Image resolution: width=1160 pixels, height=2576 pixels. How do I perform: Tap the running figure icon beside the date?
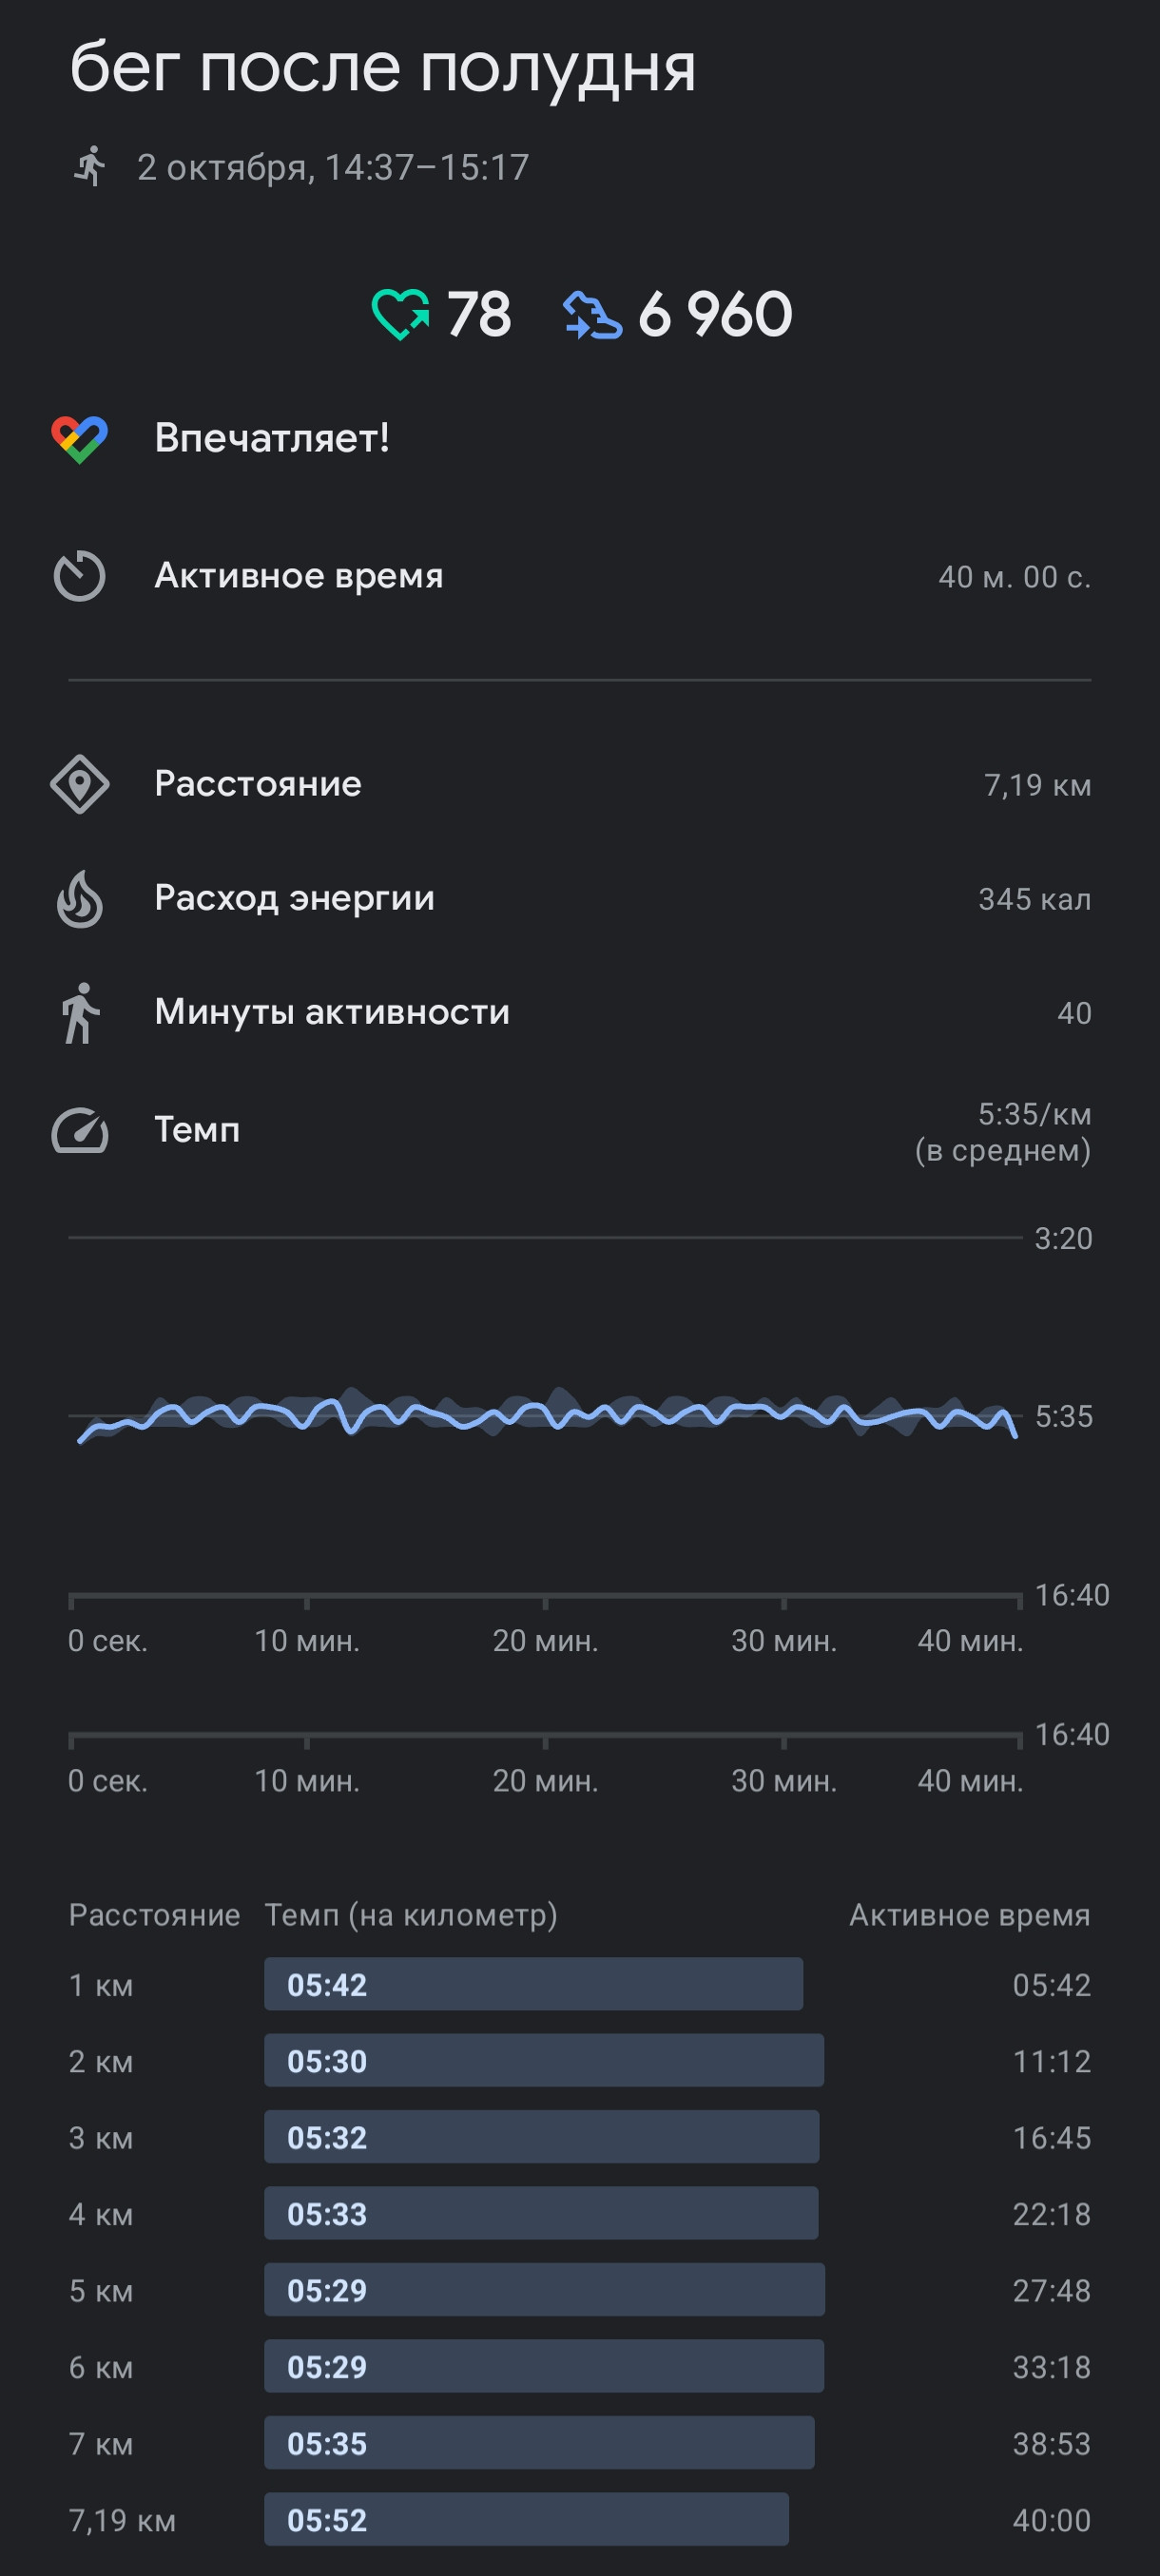91,166
